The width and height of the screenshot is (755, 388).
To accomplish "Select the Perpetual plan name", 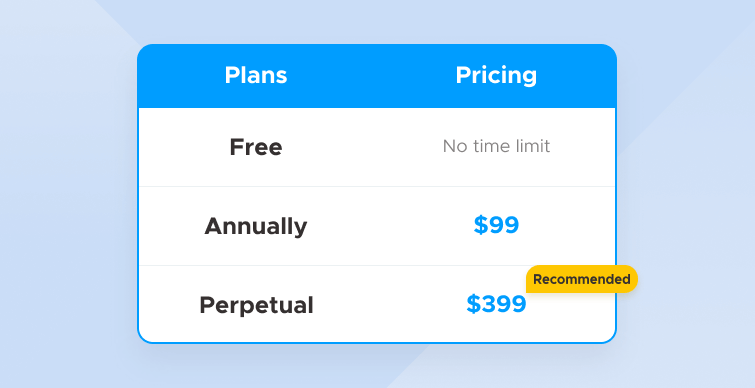I will 256,305.
